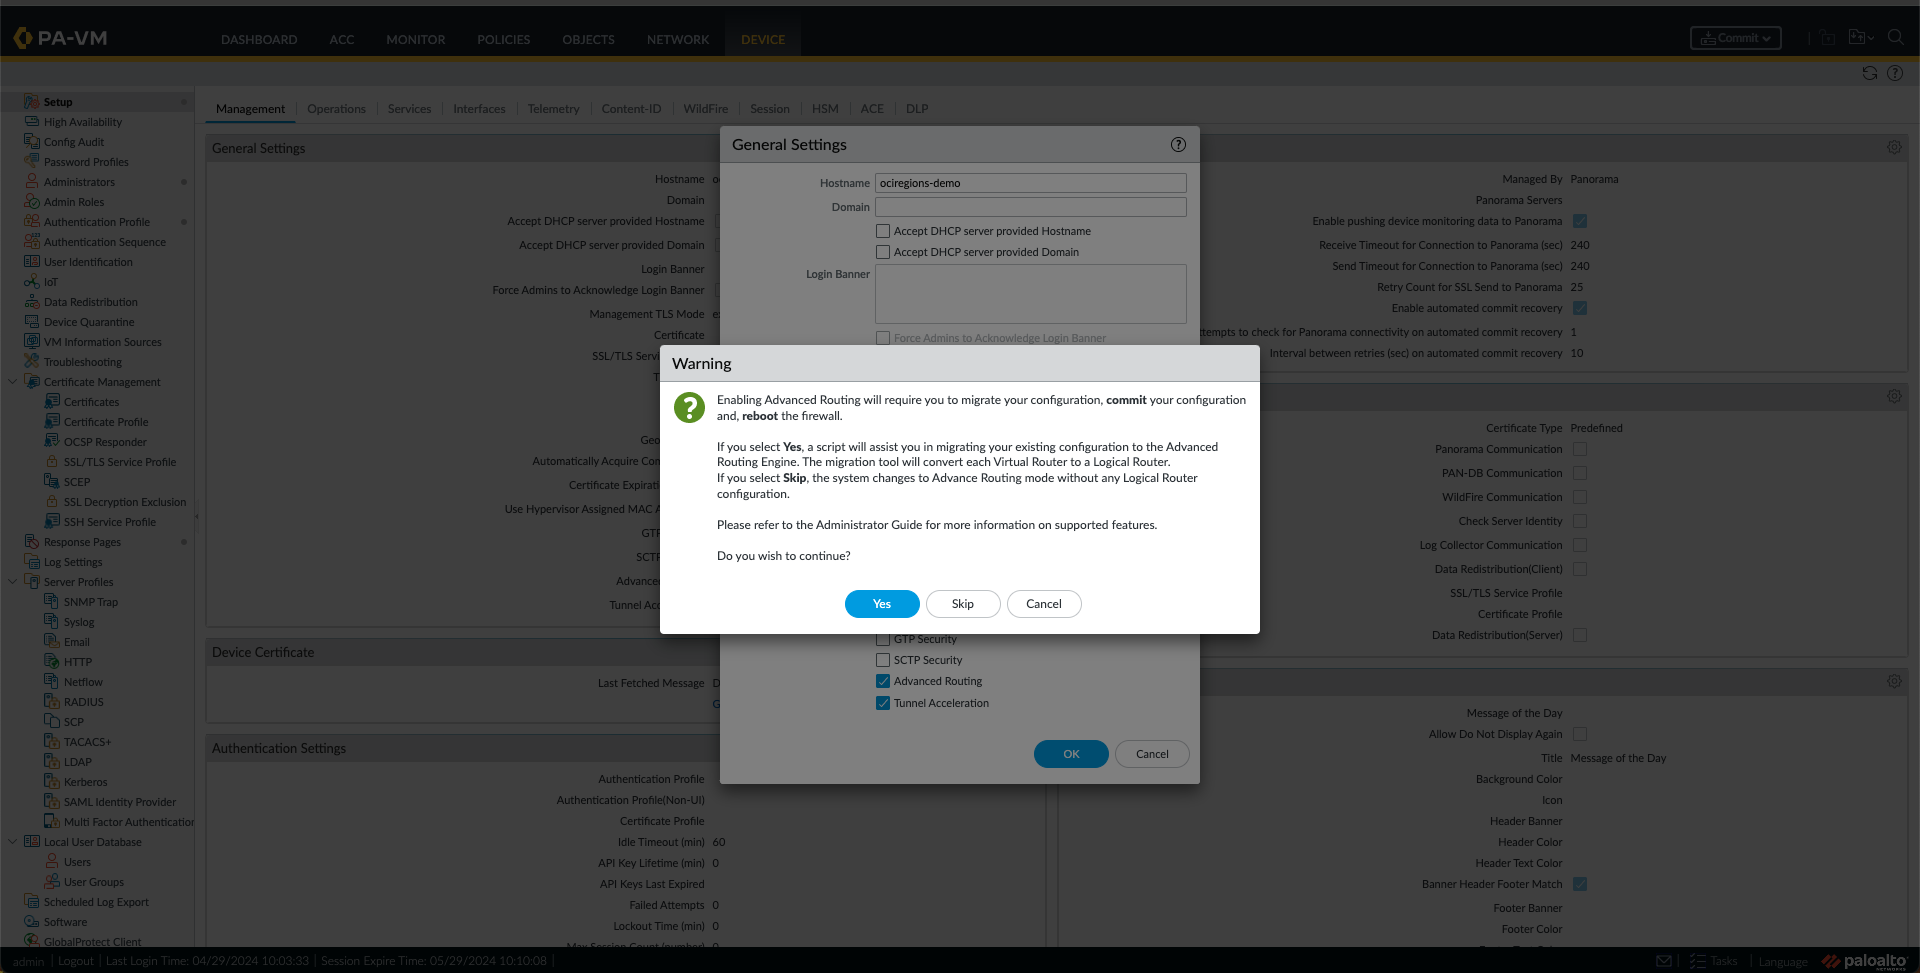Screen dimensions: 1920x973
Task: Click the envelope icon in the status bar
Action: click(1665, 961)
